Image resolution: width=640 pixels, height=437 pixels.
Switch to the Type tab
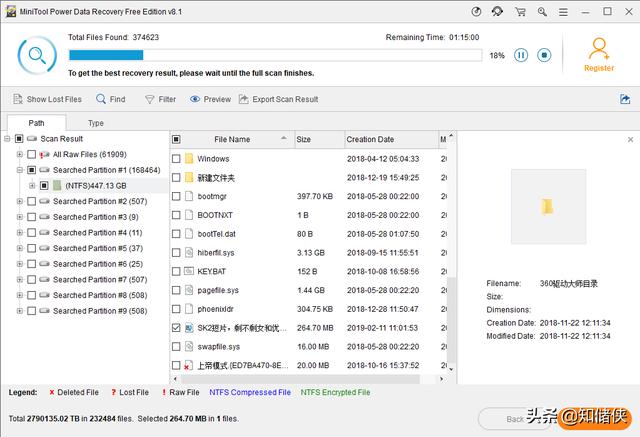point(96,123)
